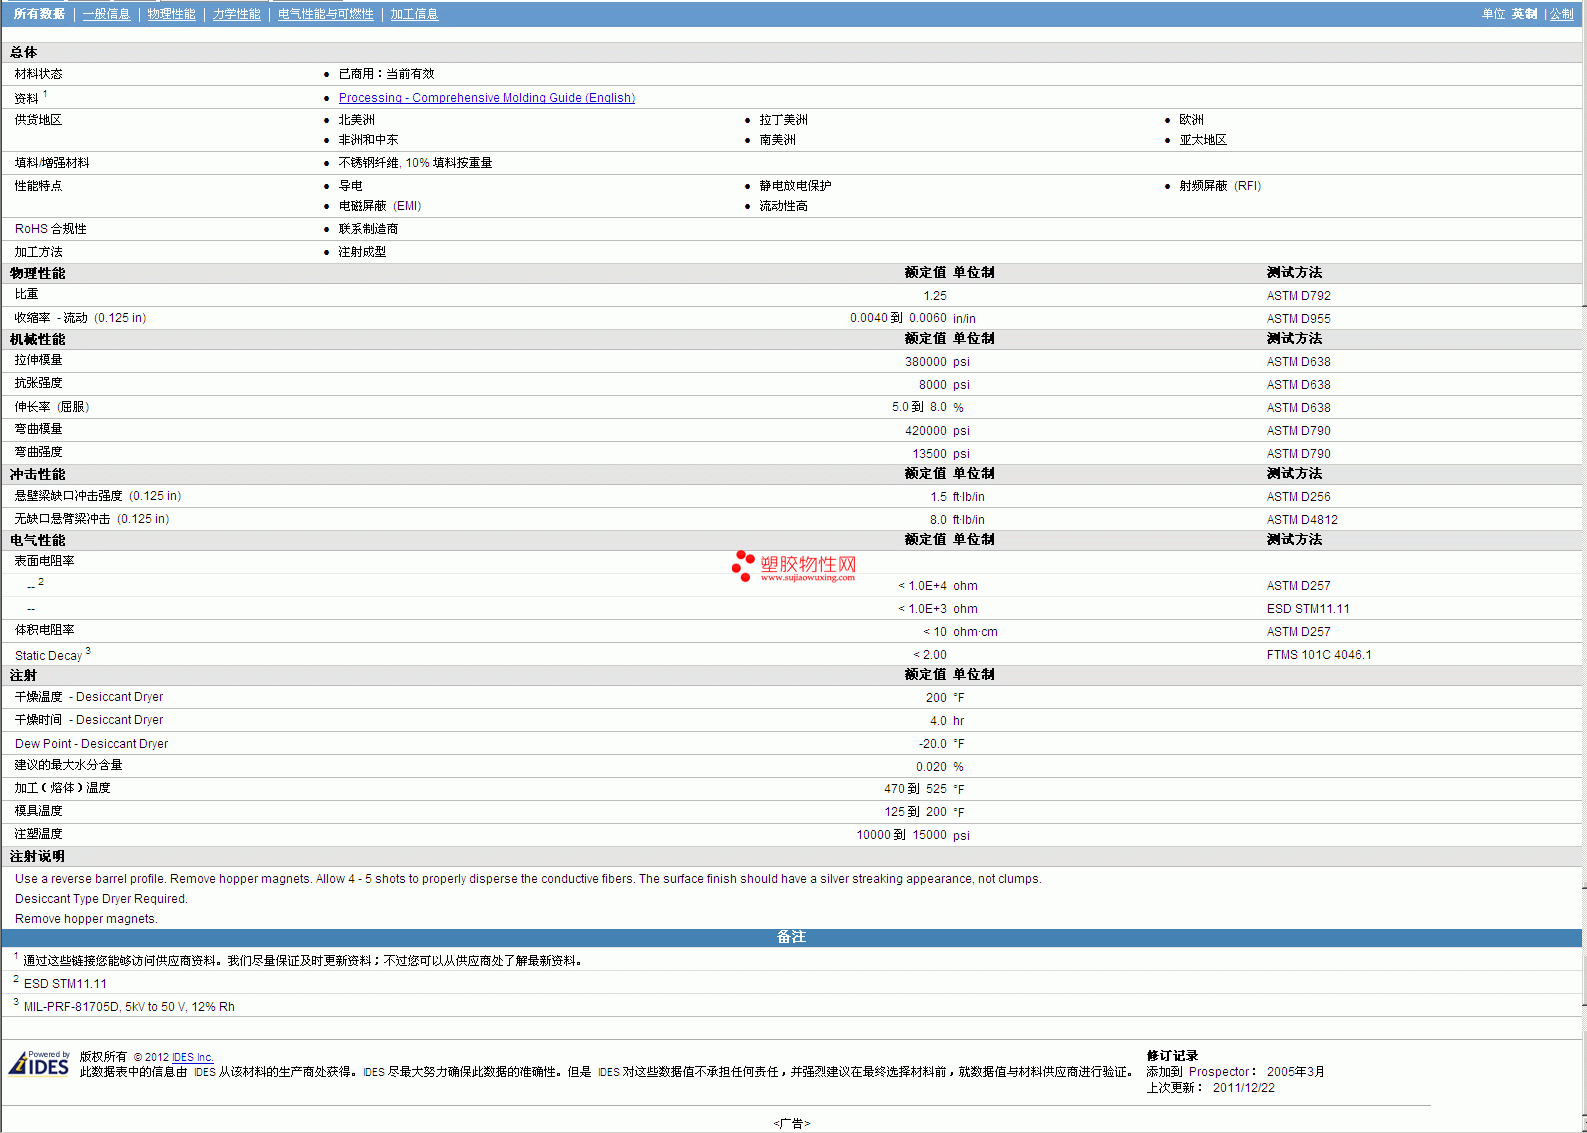Viewport: 1587px width, 1133px height.
Task: Click the 不锈钢纤维 filler description
Action: click(x=415, y=163)
